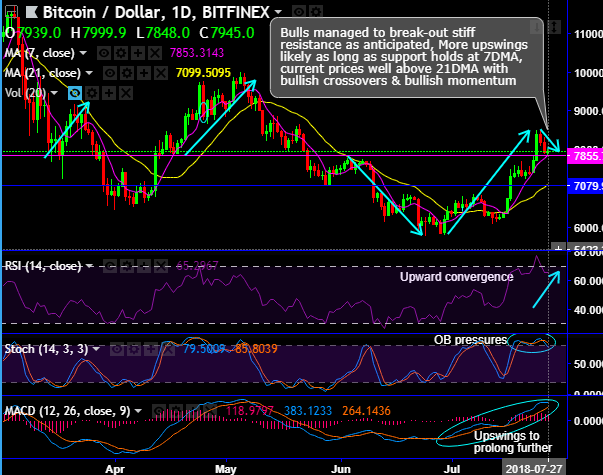The height and width of the screenshot is (475, 603).
Task: Open MA (7, close) format settings gear
Action: 121,53
